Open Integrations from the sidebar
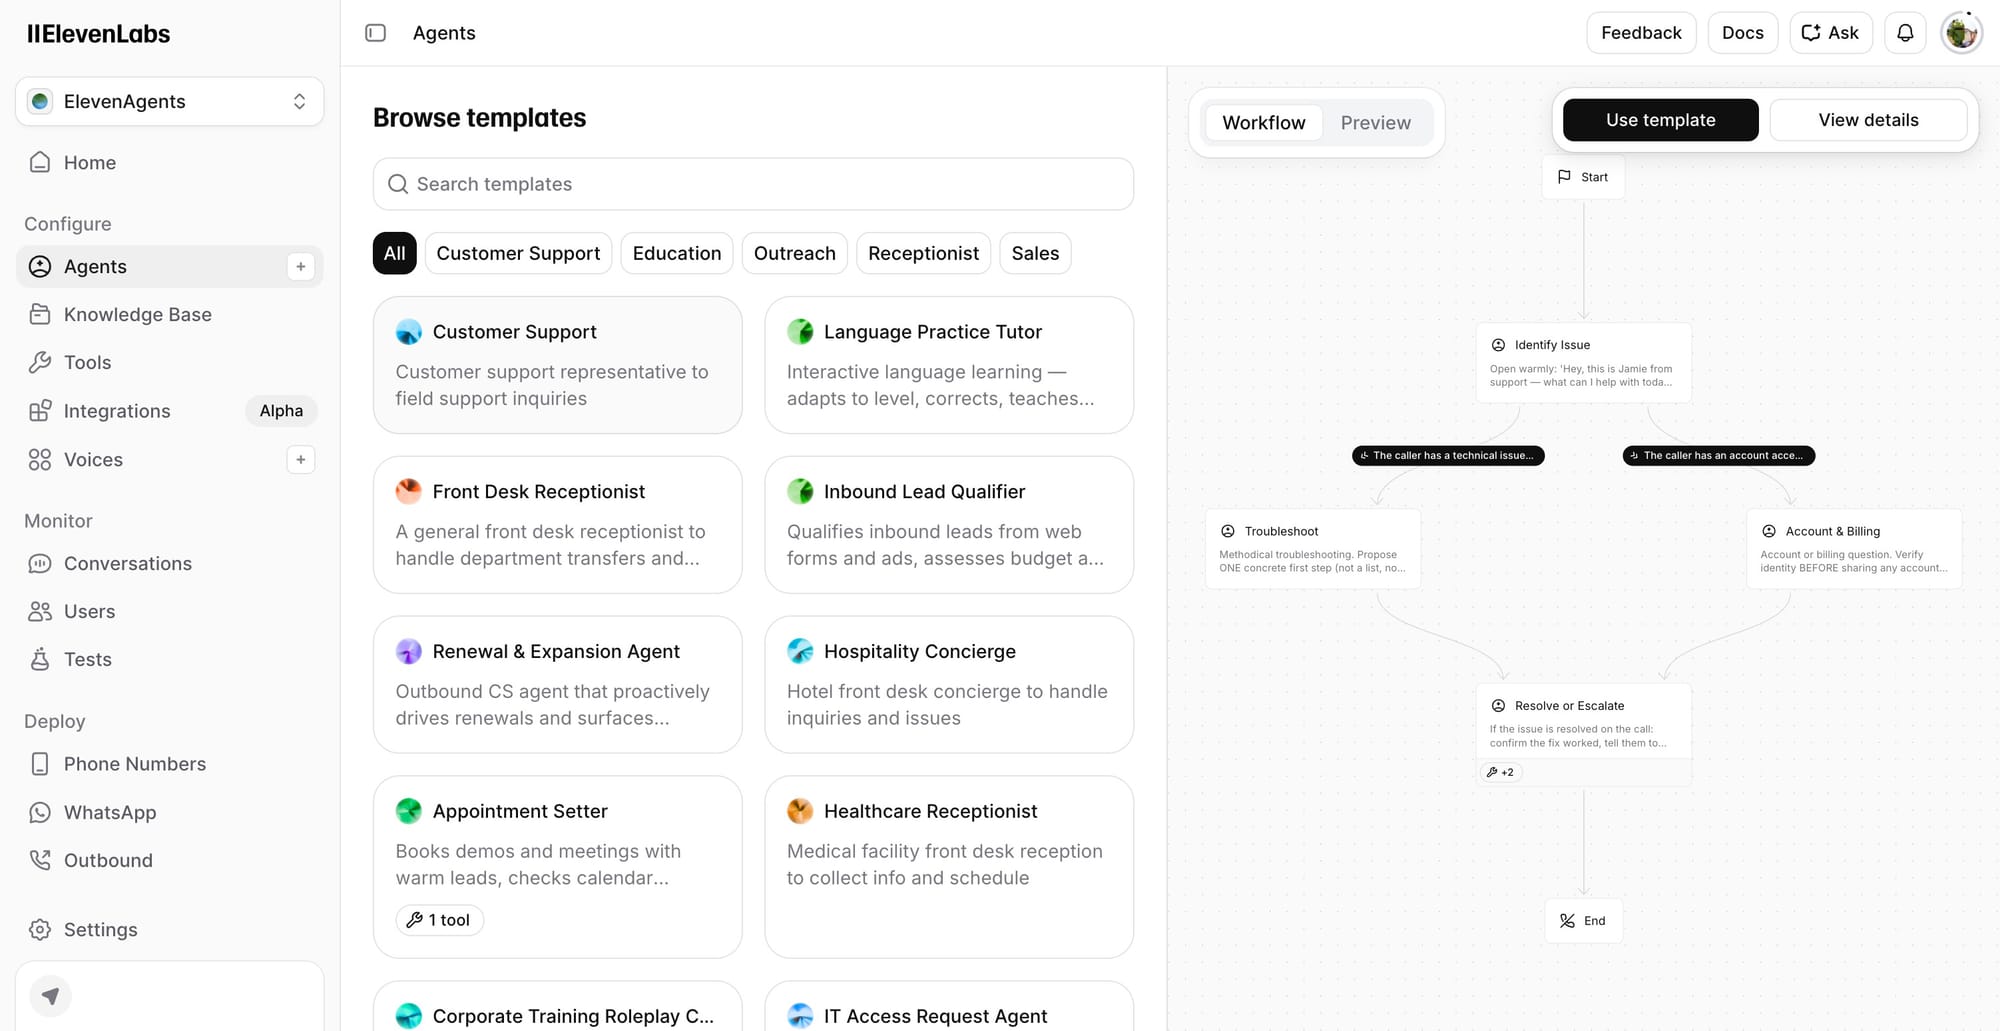 tap(117, 410)
